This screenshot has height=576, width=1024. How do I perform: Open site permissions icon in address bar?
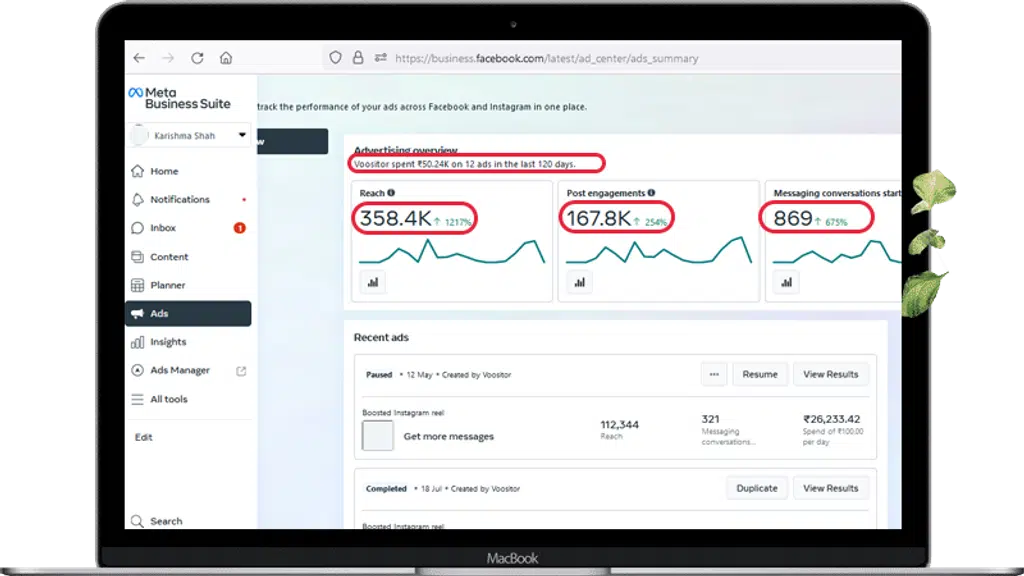pyautogui.click(x=381, y=58)
